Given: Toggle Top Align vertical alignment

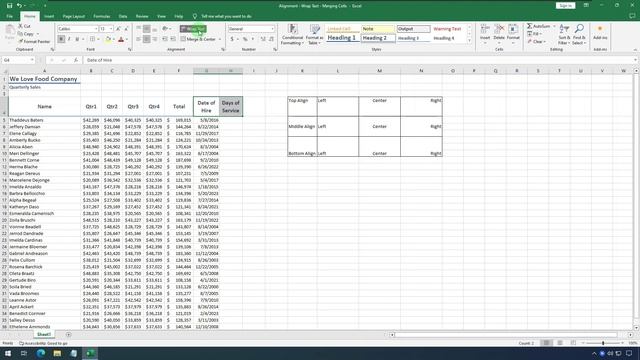Looking at the screenshot, I should [139, 29].
